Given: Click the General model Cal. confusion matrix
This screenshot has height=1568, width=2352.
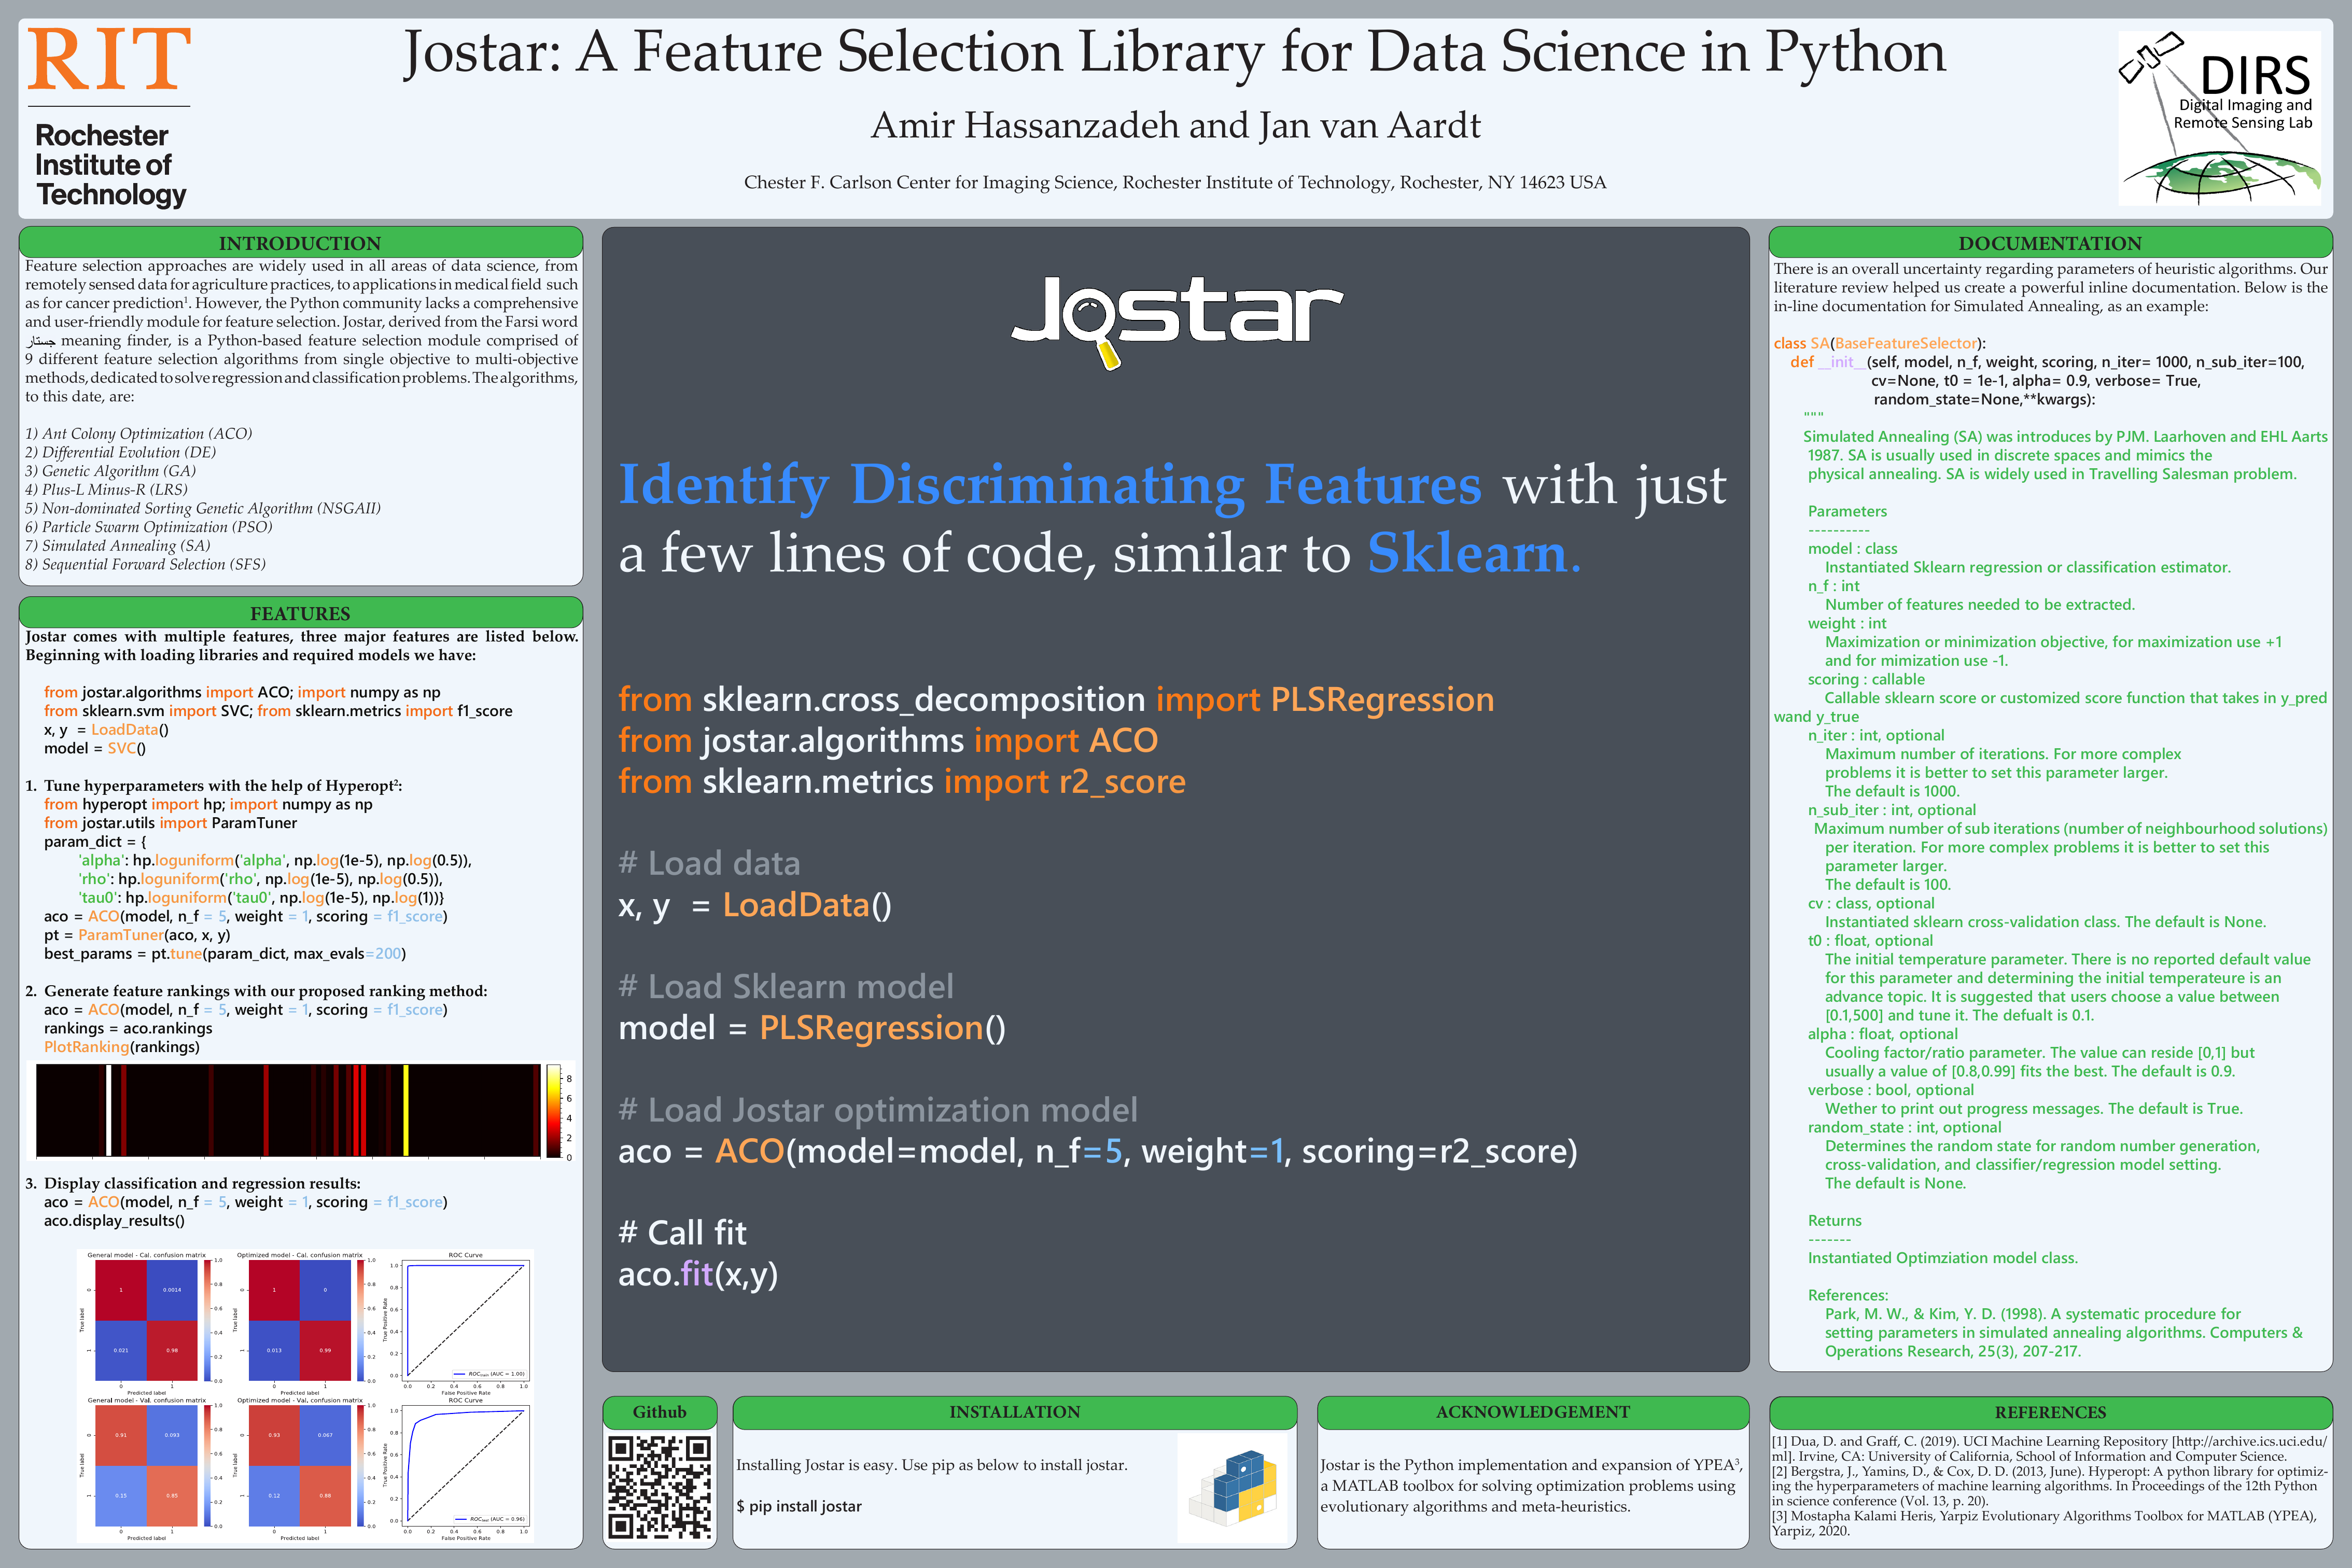Looking at the screenshot, I should pos(147,1319).
